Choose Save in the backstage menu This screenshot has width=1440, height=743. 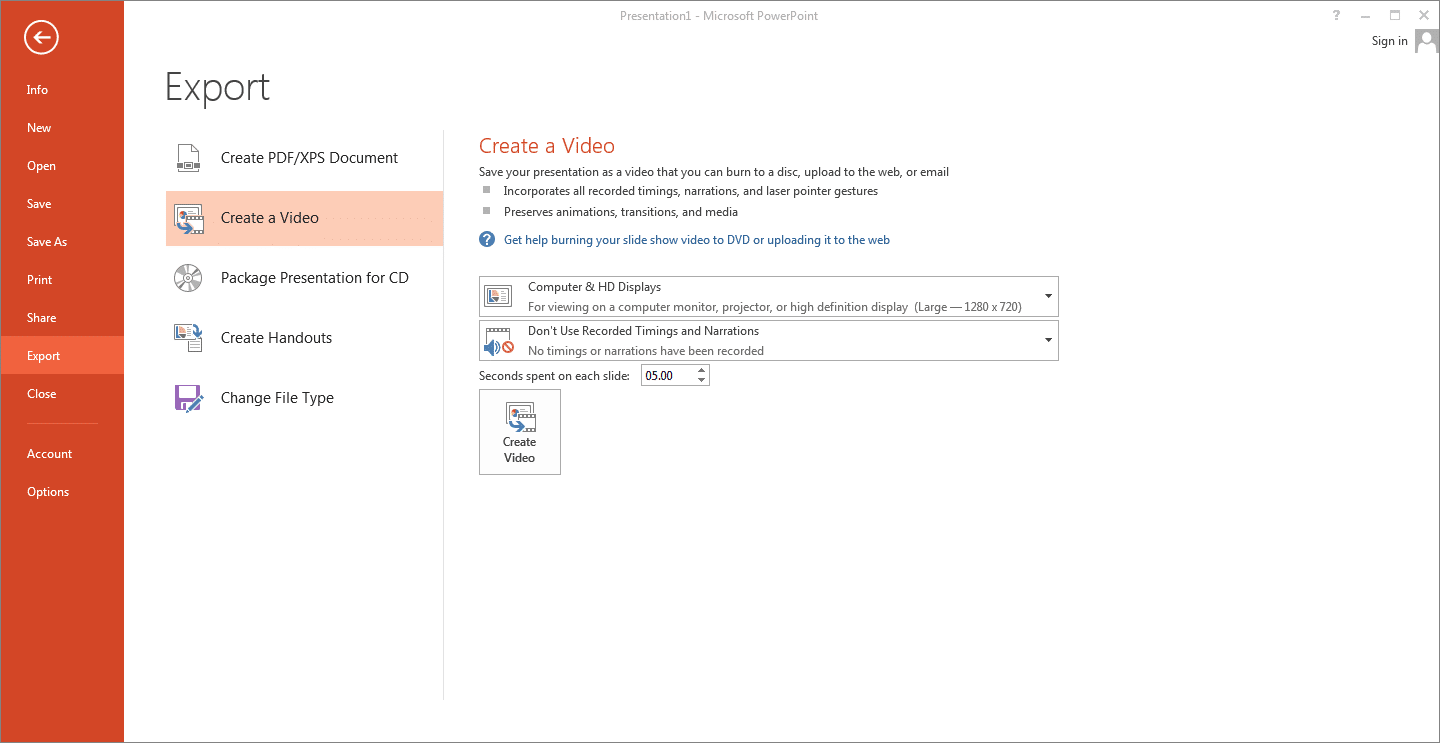62,204
